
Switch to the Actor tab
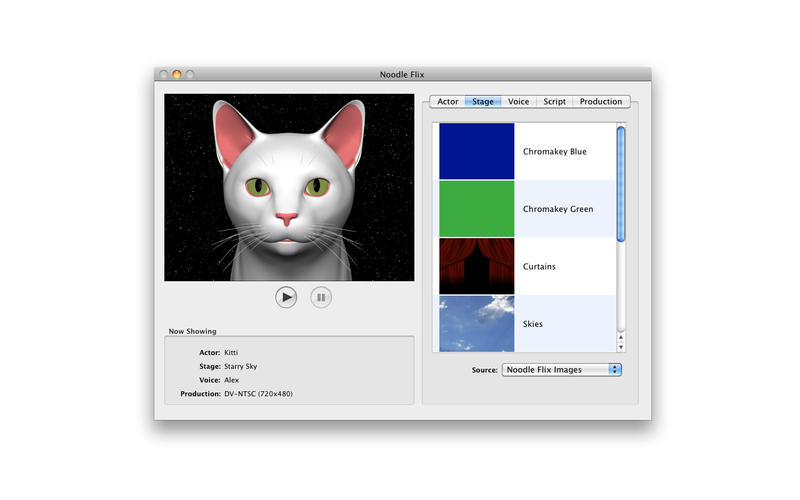(x=448, y=102)
